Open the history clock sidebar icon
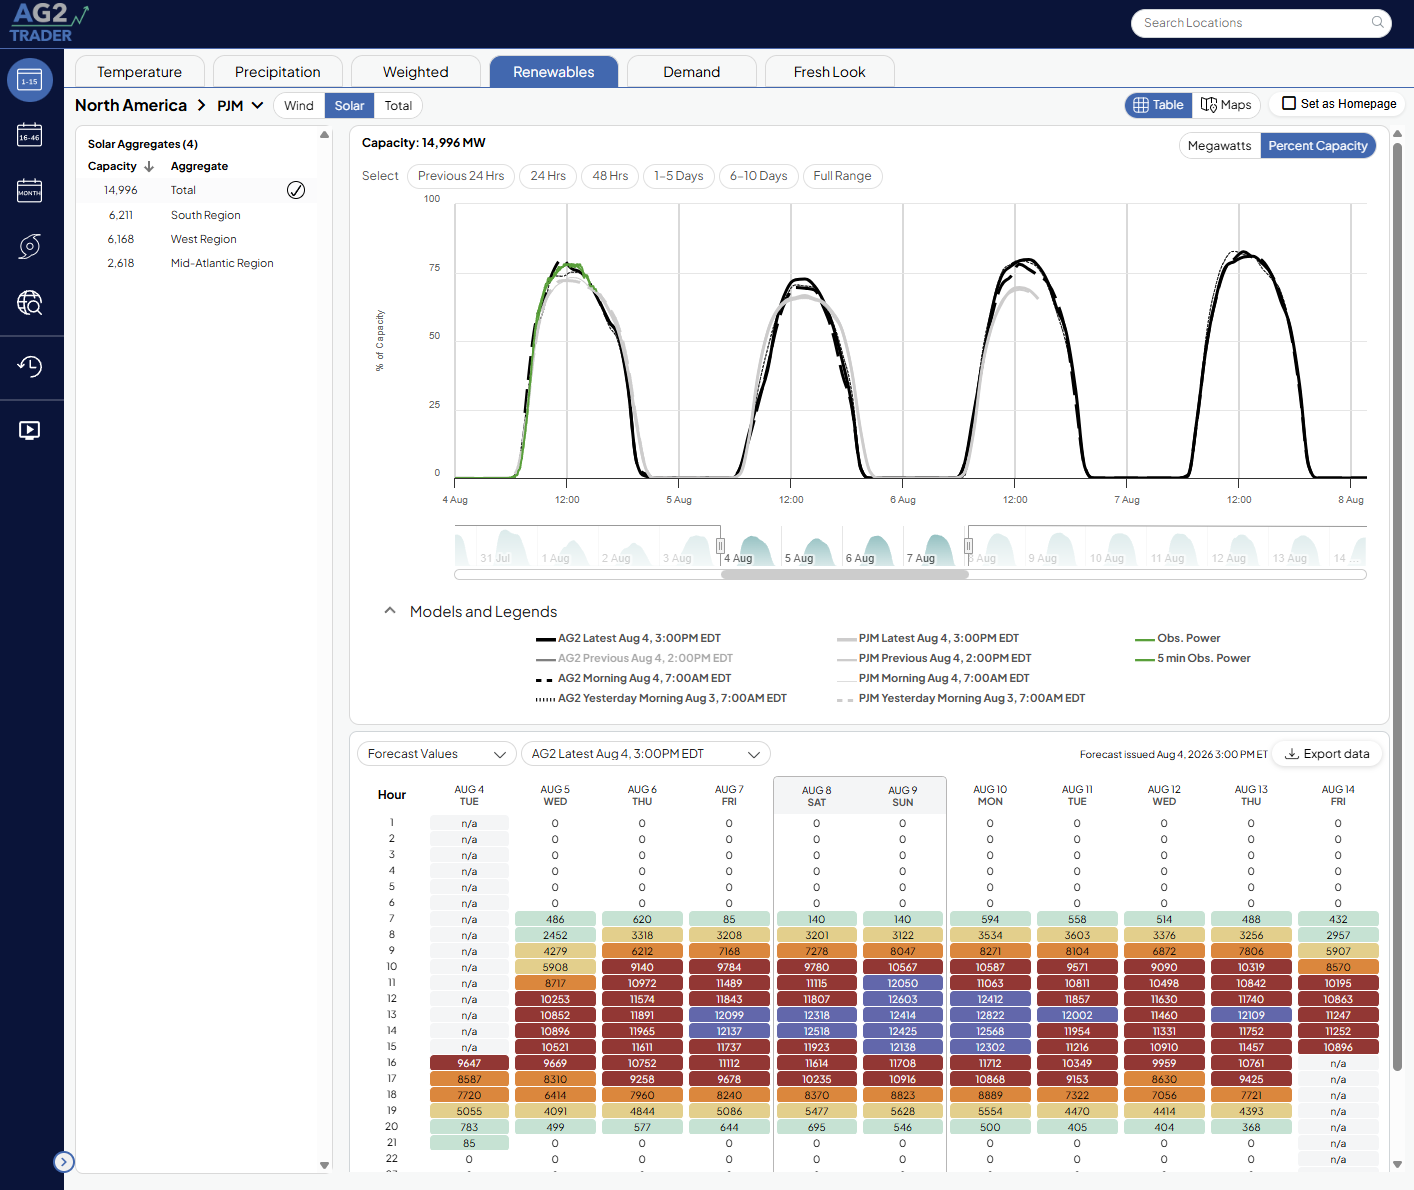Screen dimensions: 1414x1190 tap(30, 366)
